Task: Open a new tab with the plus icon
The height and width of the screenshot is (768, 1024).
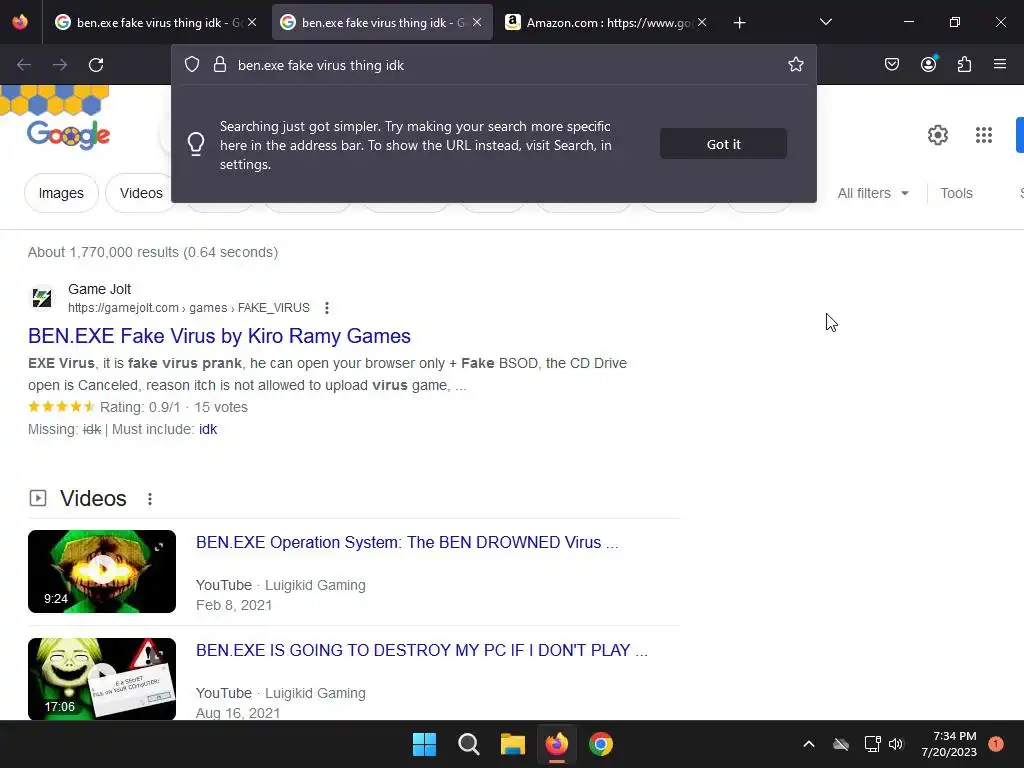Action: pyautogui.click(x=739, y=23)
